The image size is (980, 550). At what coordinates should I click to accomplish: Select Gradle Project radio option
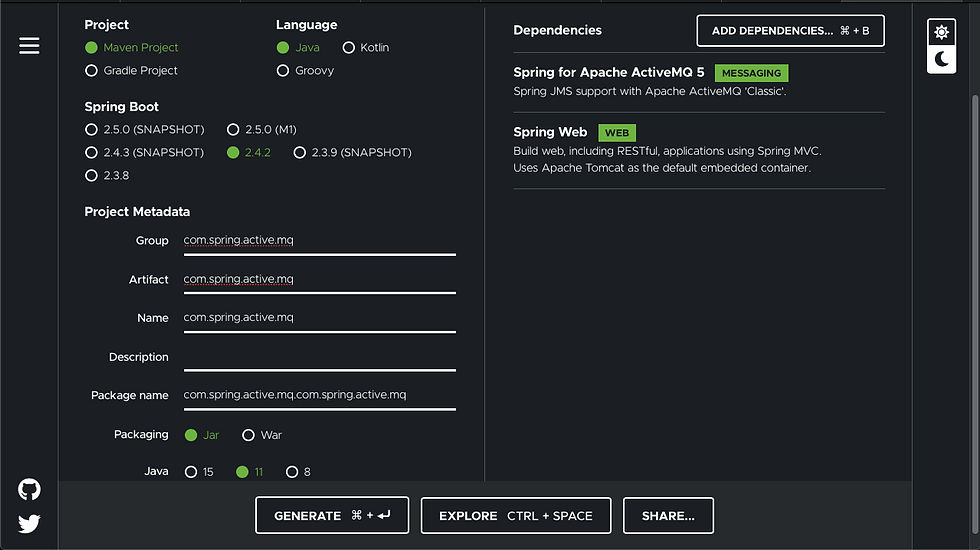131,71
